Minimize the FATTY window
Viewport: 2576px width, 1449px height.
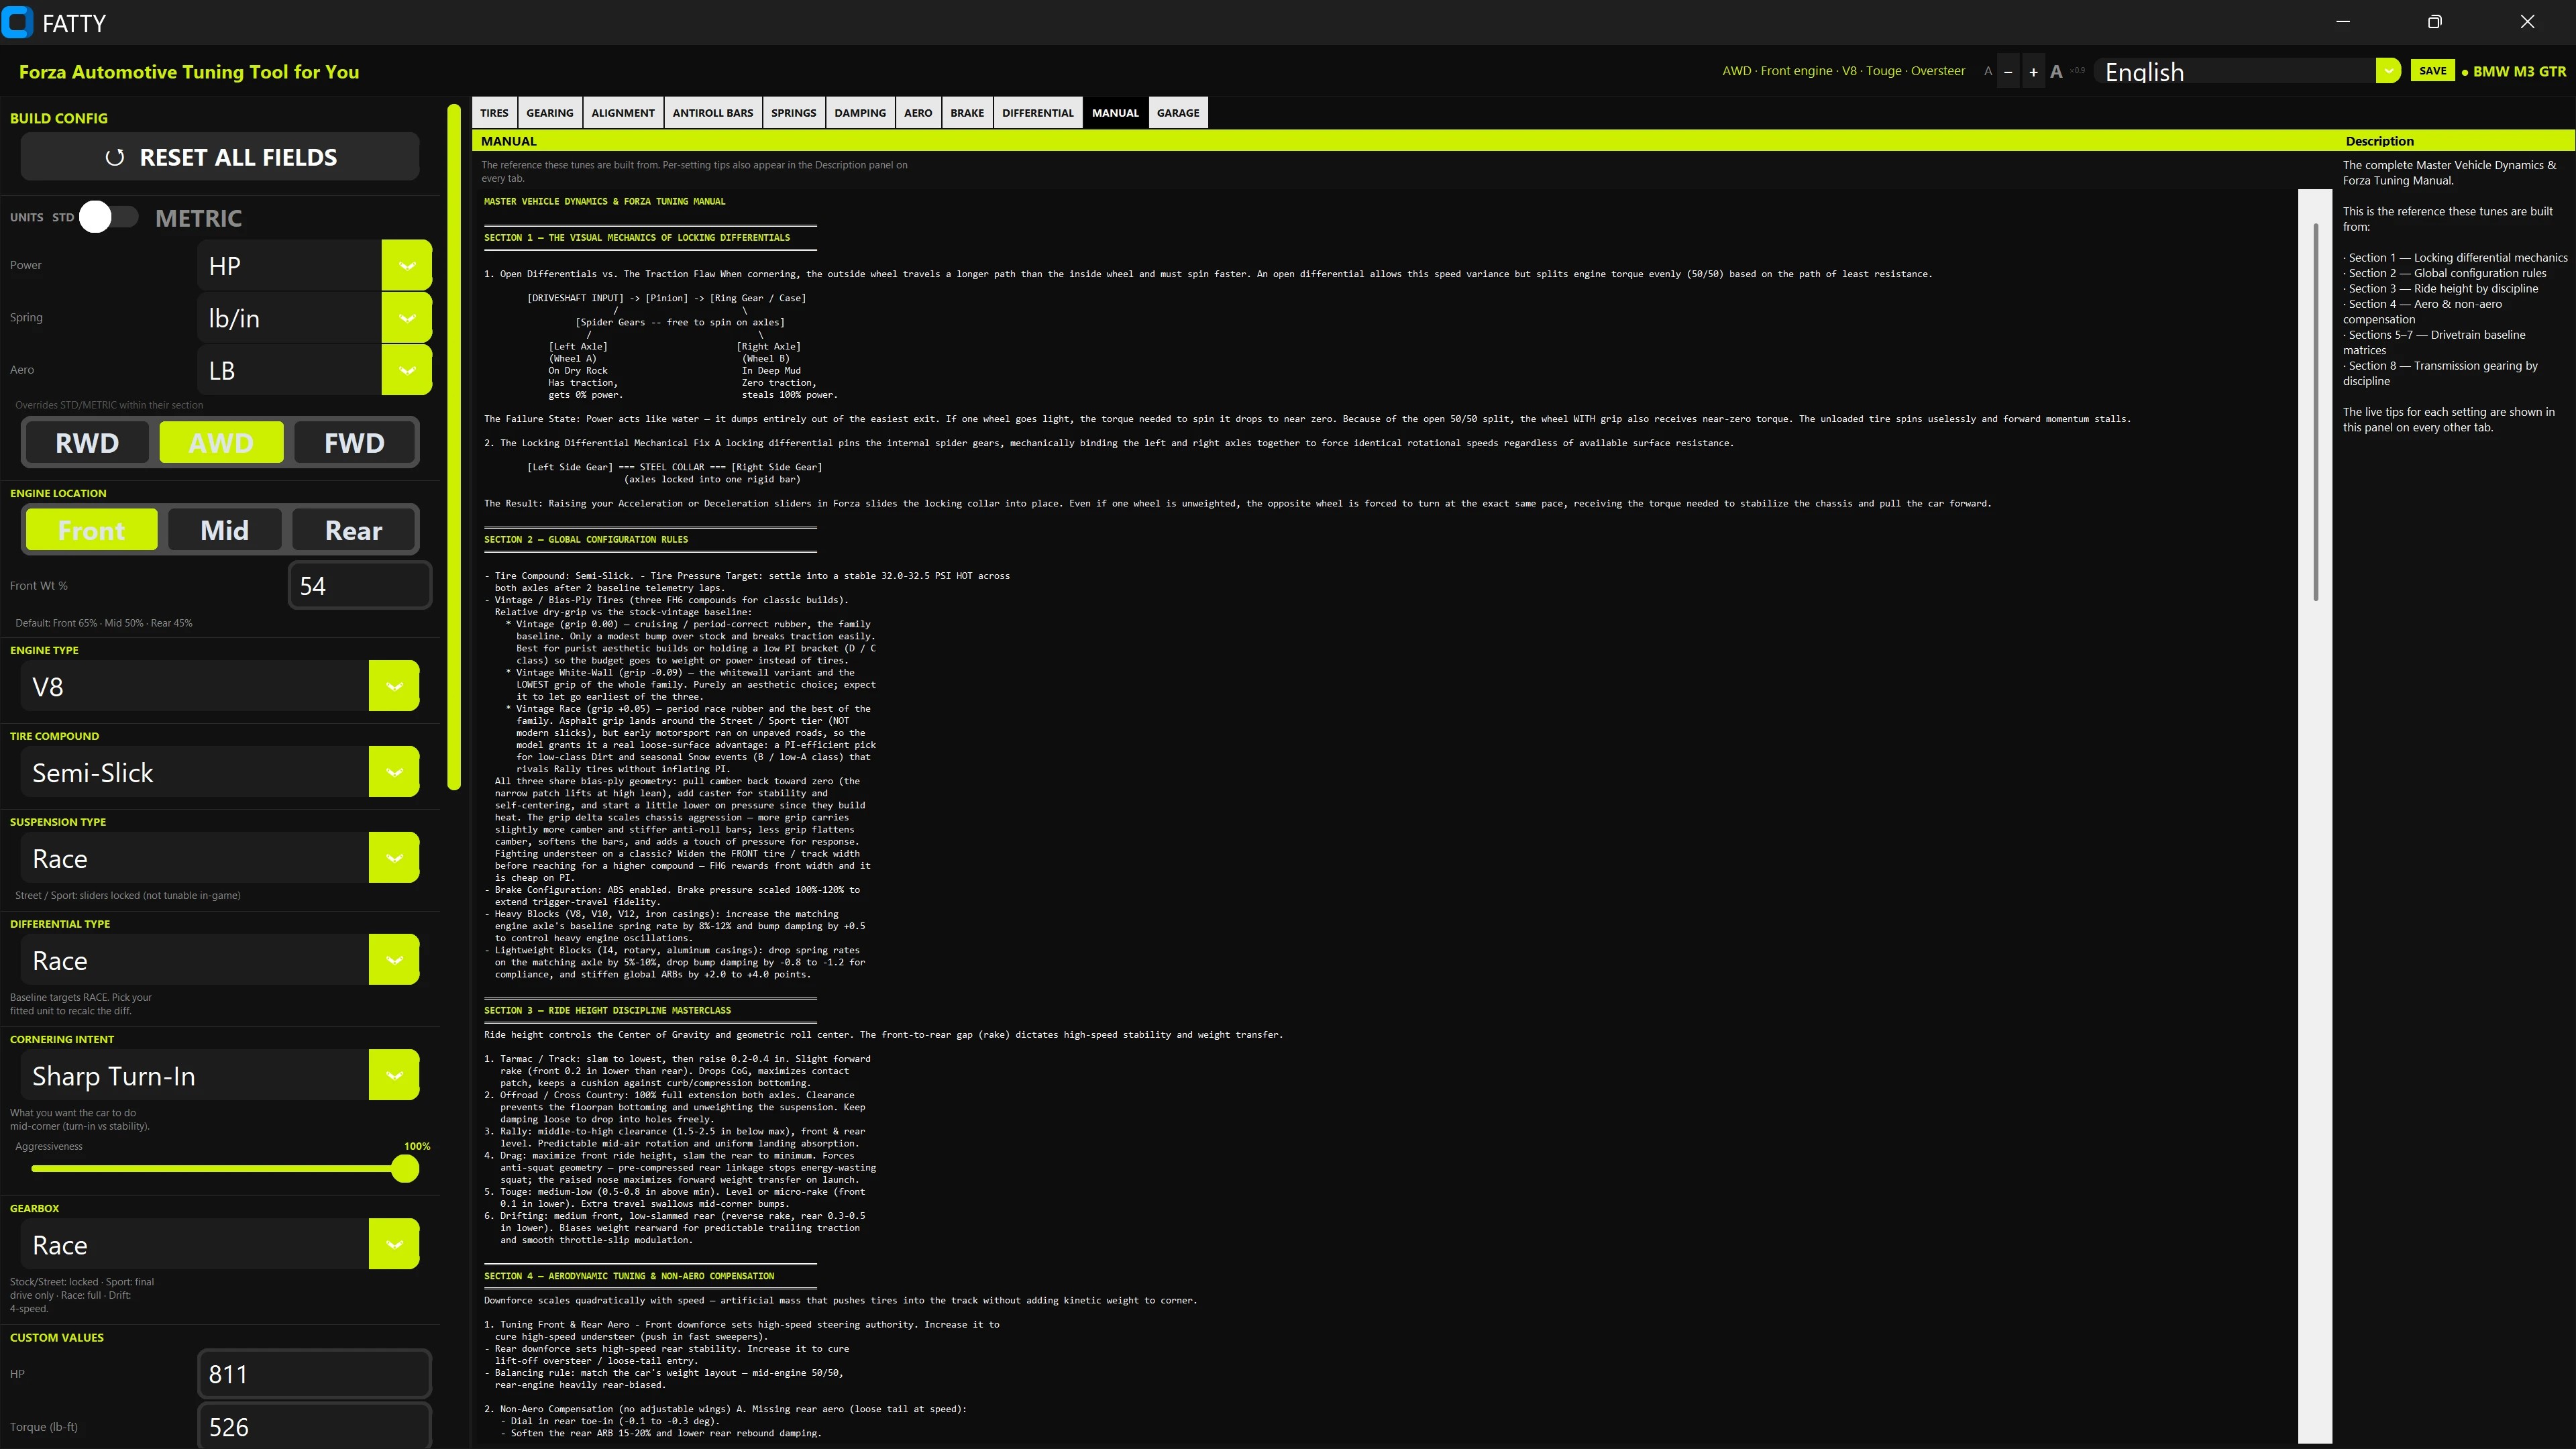click(2343, 22)
